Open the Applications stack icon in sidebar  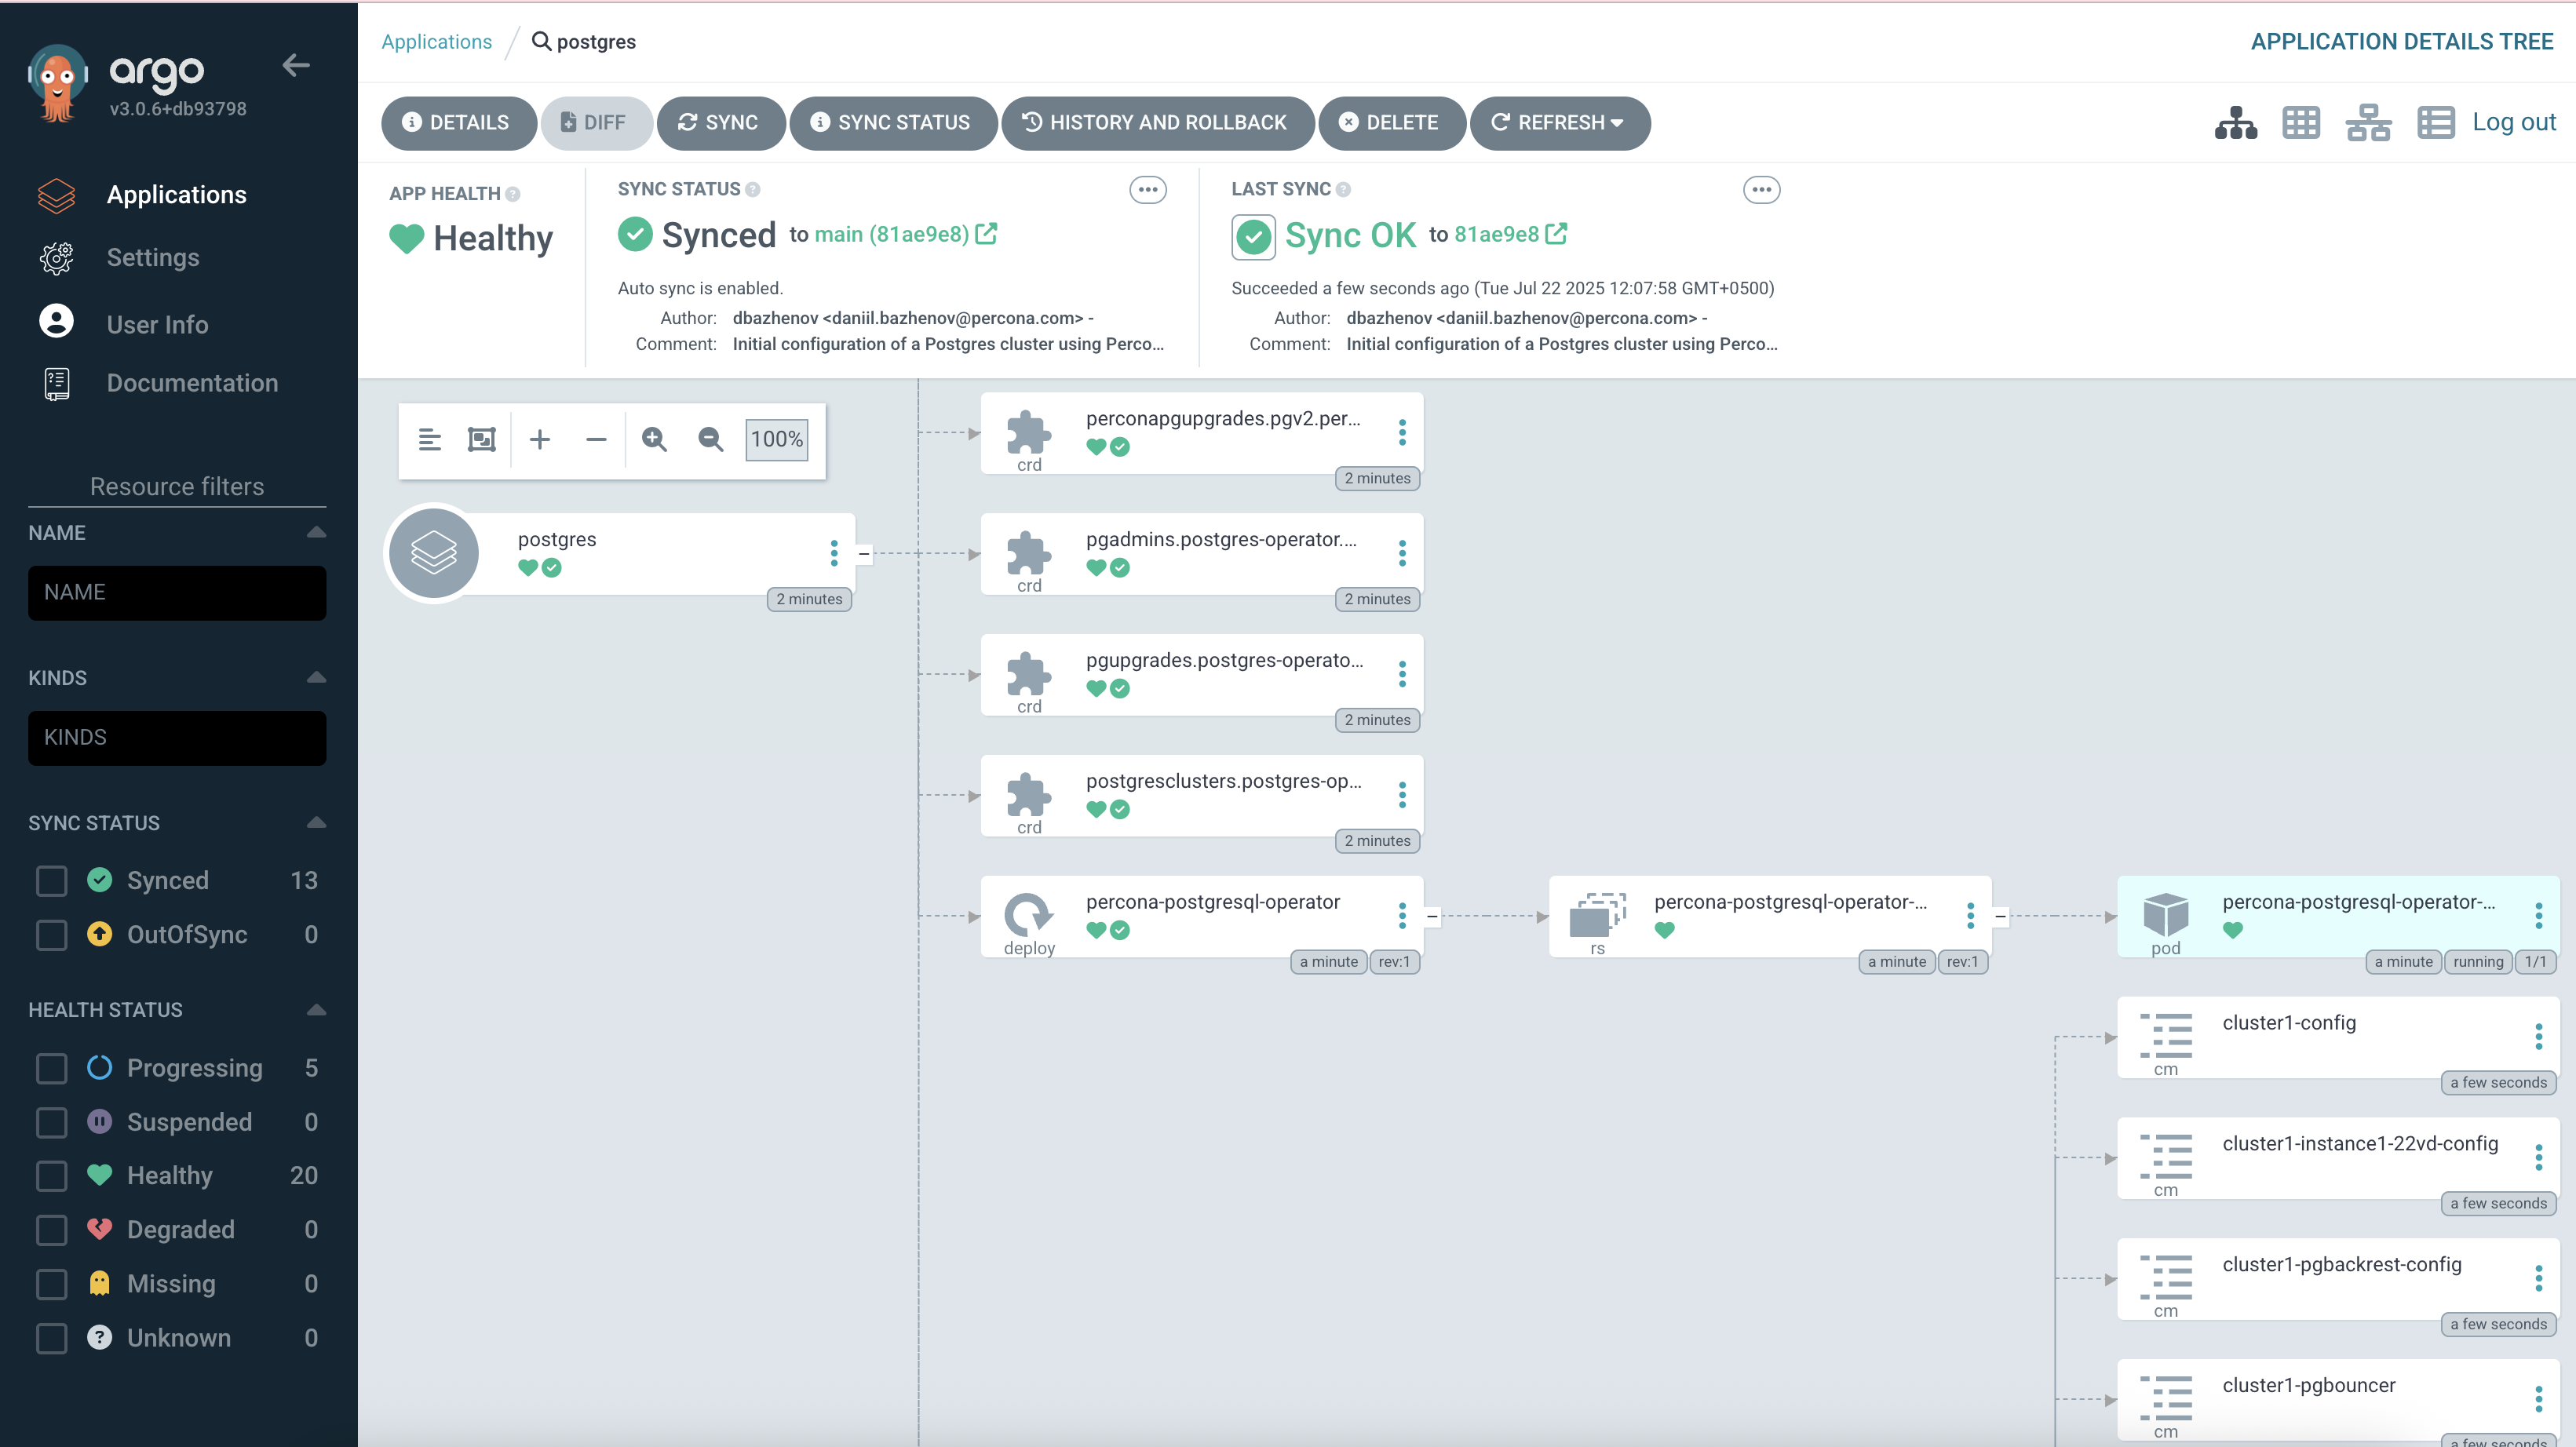[x=56, y=195]
